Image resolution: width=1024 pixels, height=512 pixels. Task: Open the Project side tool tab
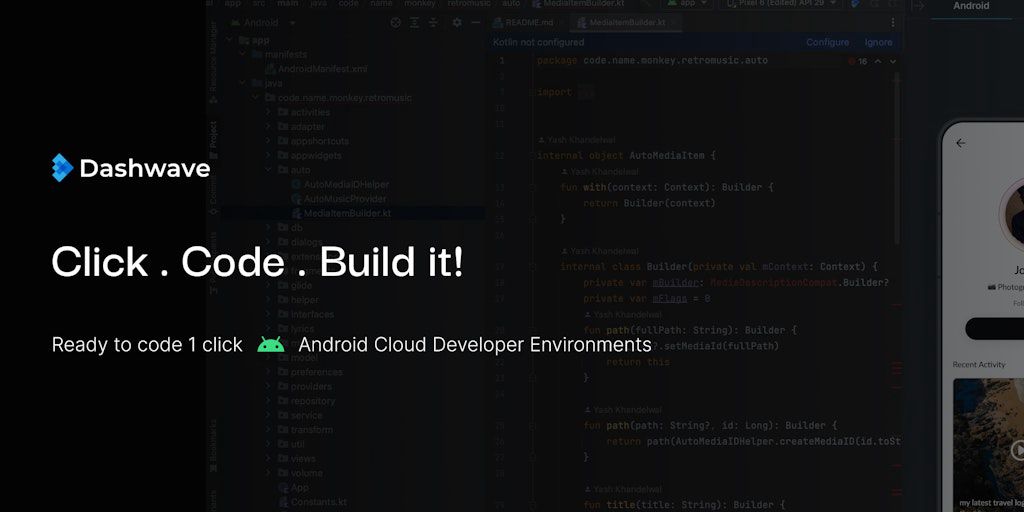click(x=213, y=140)
